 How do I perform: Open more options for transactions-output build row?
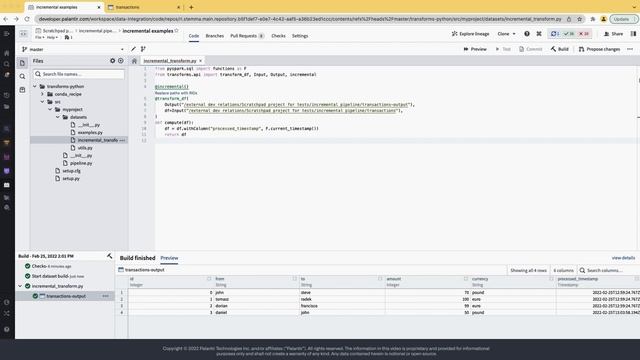tap(106, 296)
